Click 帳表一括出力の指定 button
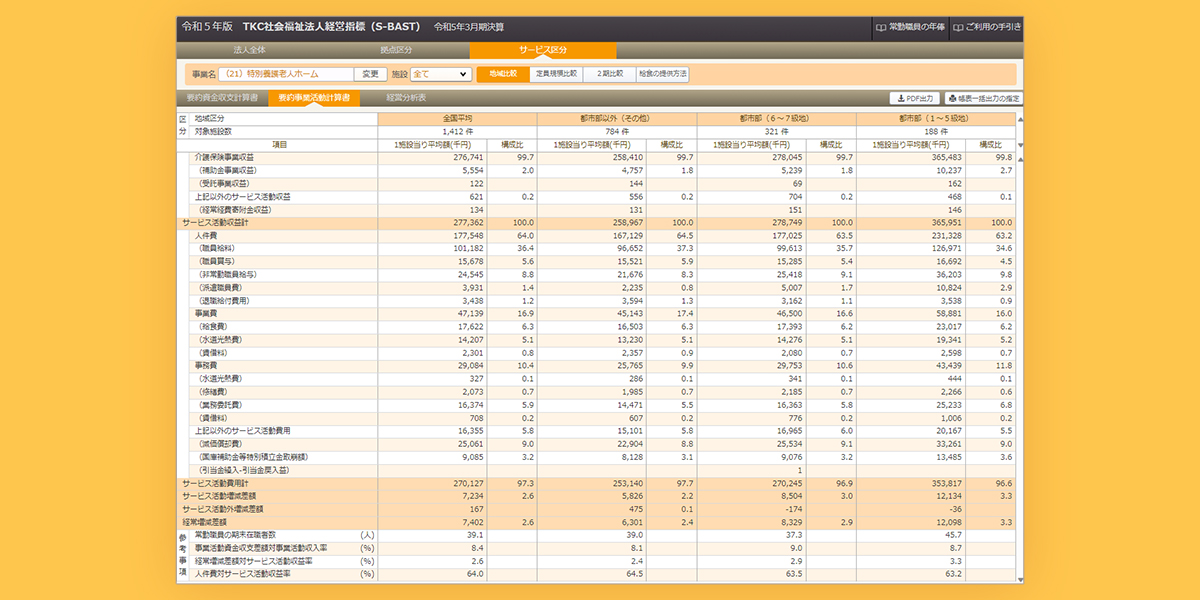 pyautogui.click(x=984, y=98)
